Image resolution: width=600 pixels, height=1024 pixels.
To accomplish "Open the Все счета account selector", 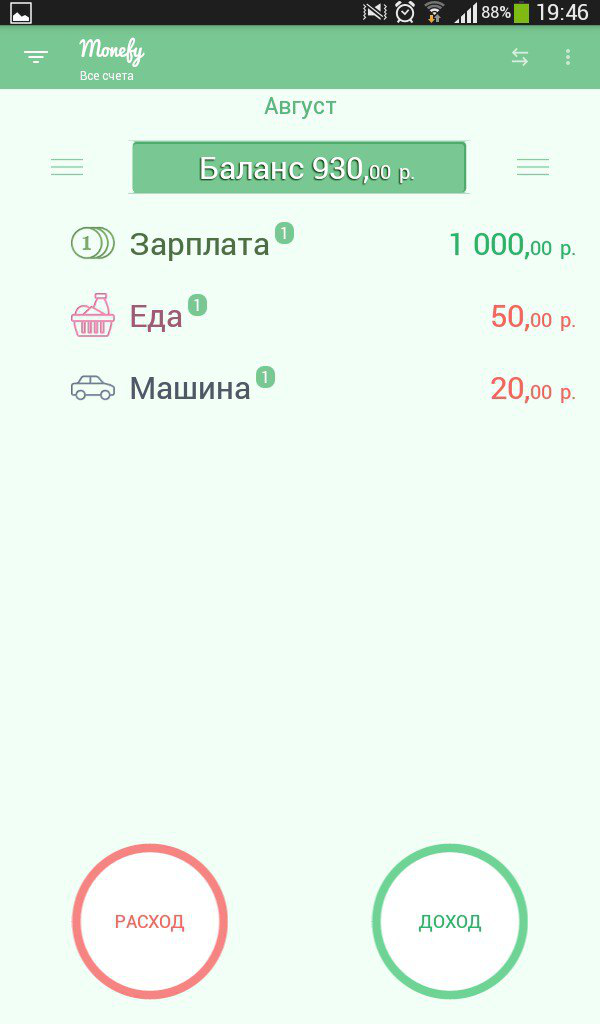I will tap(107, 76).
